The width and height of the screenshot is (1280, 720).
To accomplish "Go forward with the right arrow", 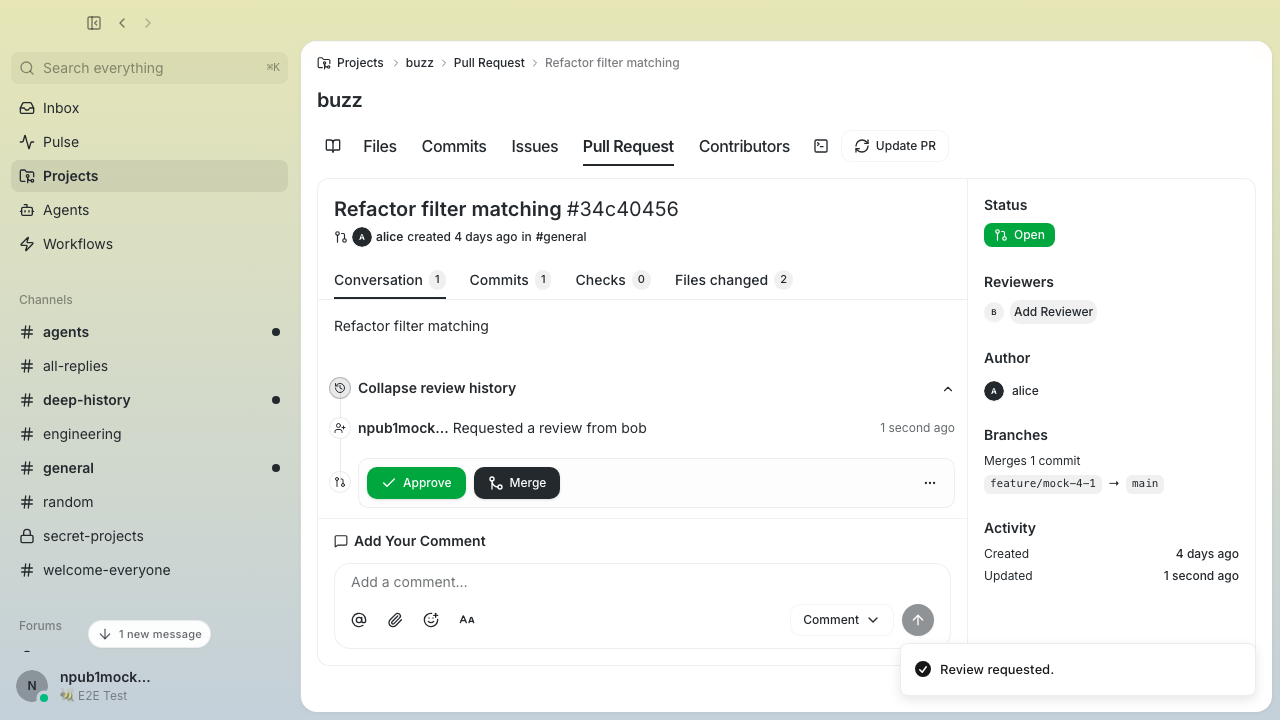I will click(148, 23).
